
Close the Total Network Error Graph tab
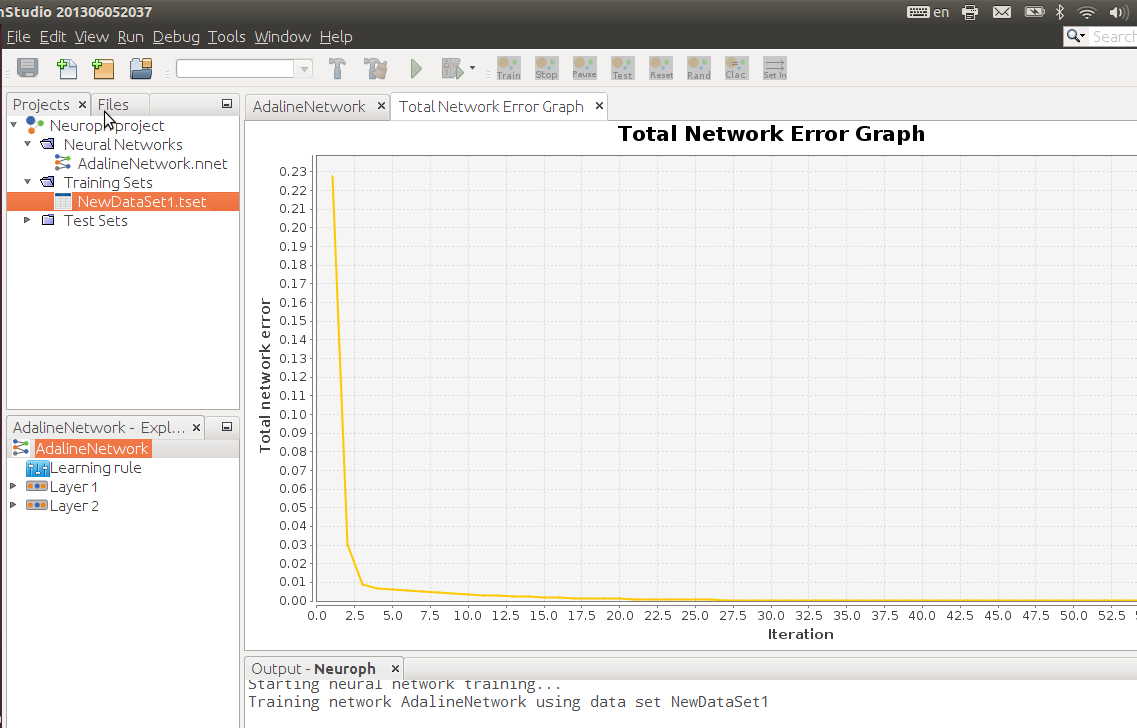tap(599, 106)
